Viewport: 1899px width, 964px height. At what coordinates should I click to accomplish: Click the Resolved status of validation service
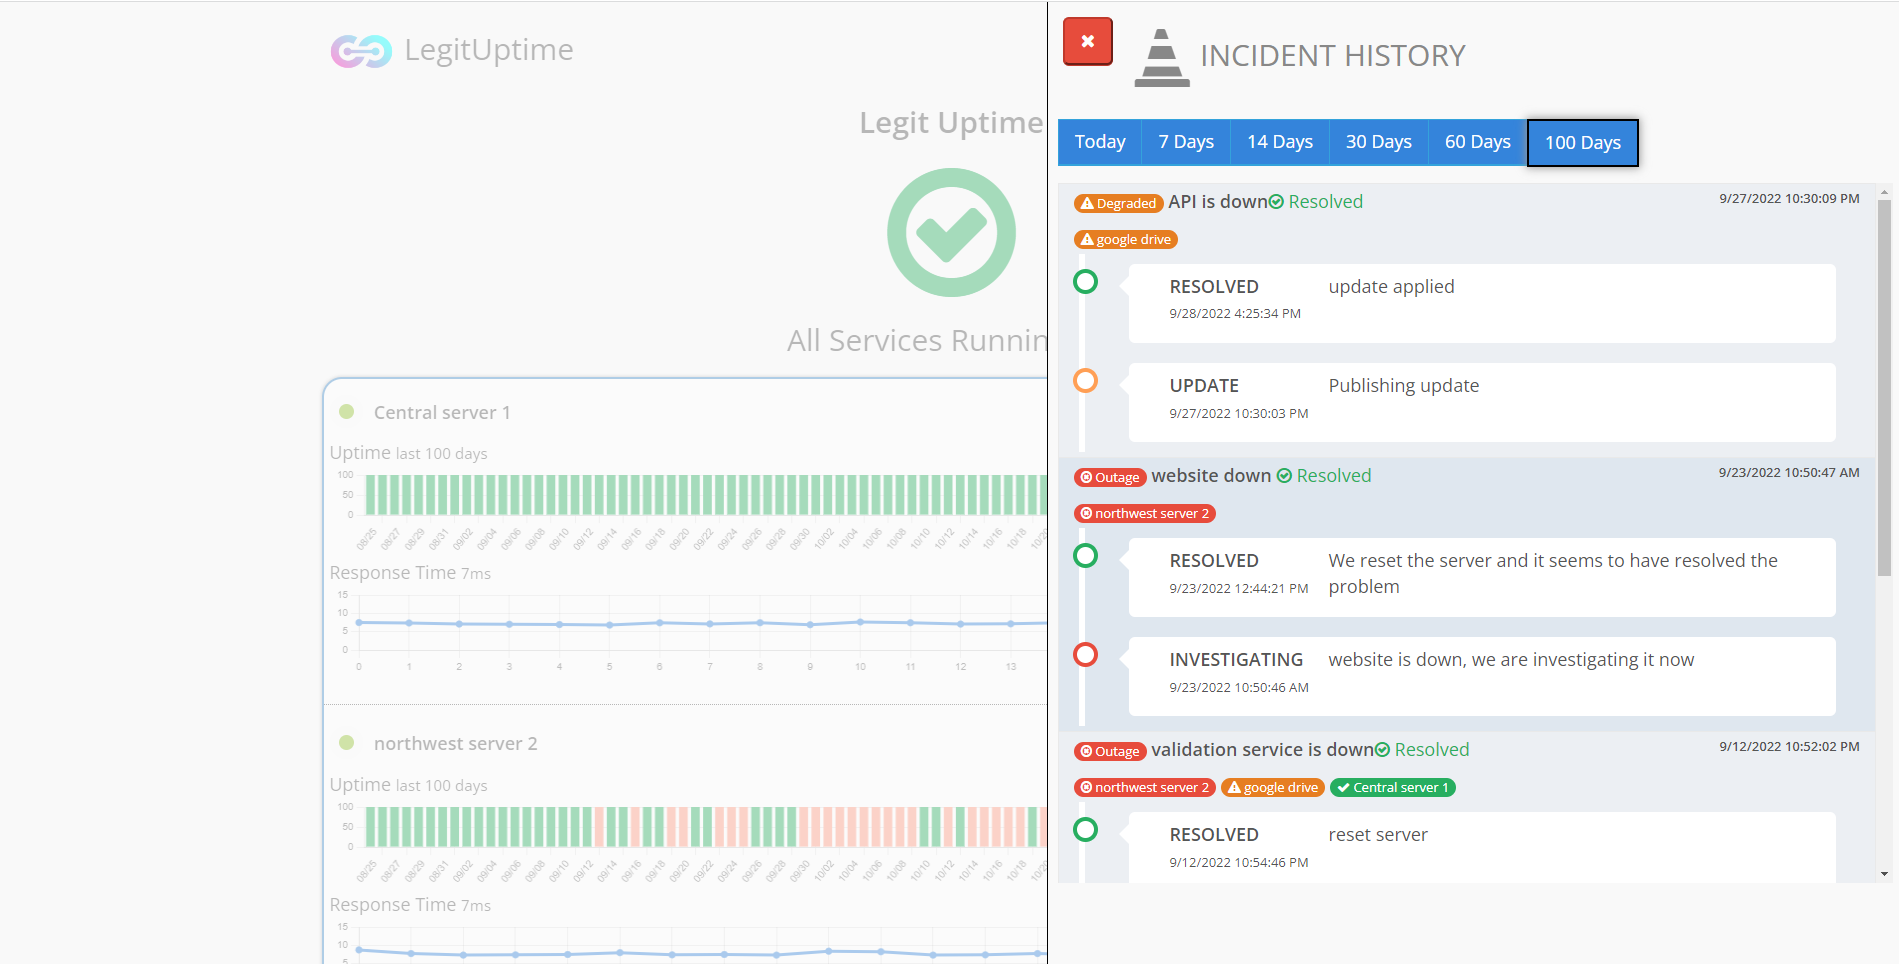(1422, 750)
